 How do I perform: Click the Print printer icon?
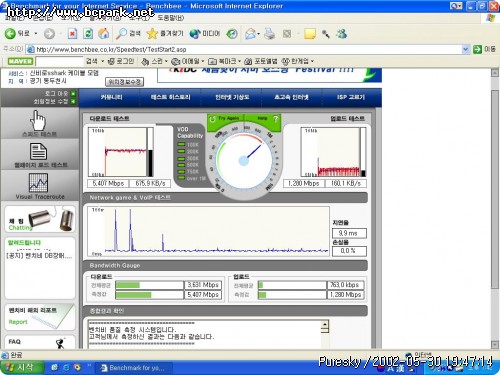[x=269, y=34]
